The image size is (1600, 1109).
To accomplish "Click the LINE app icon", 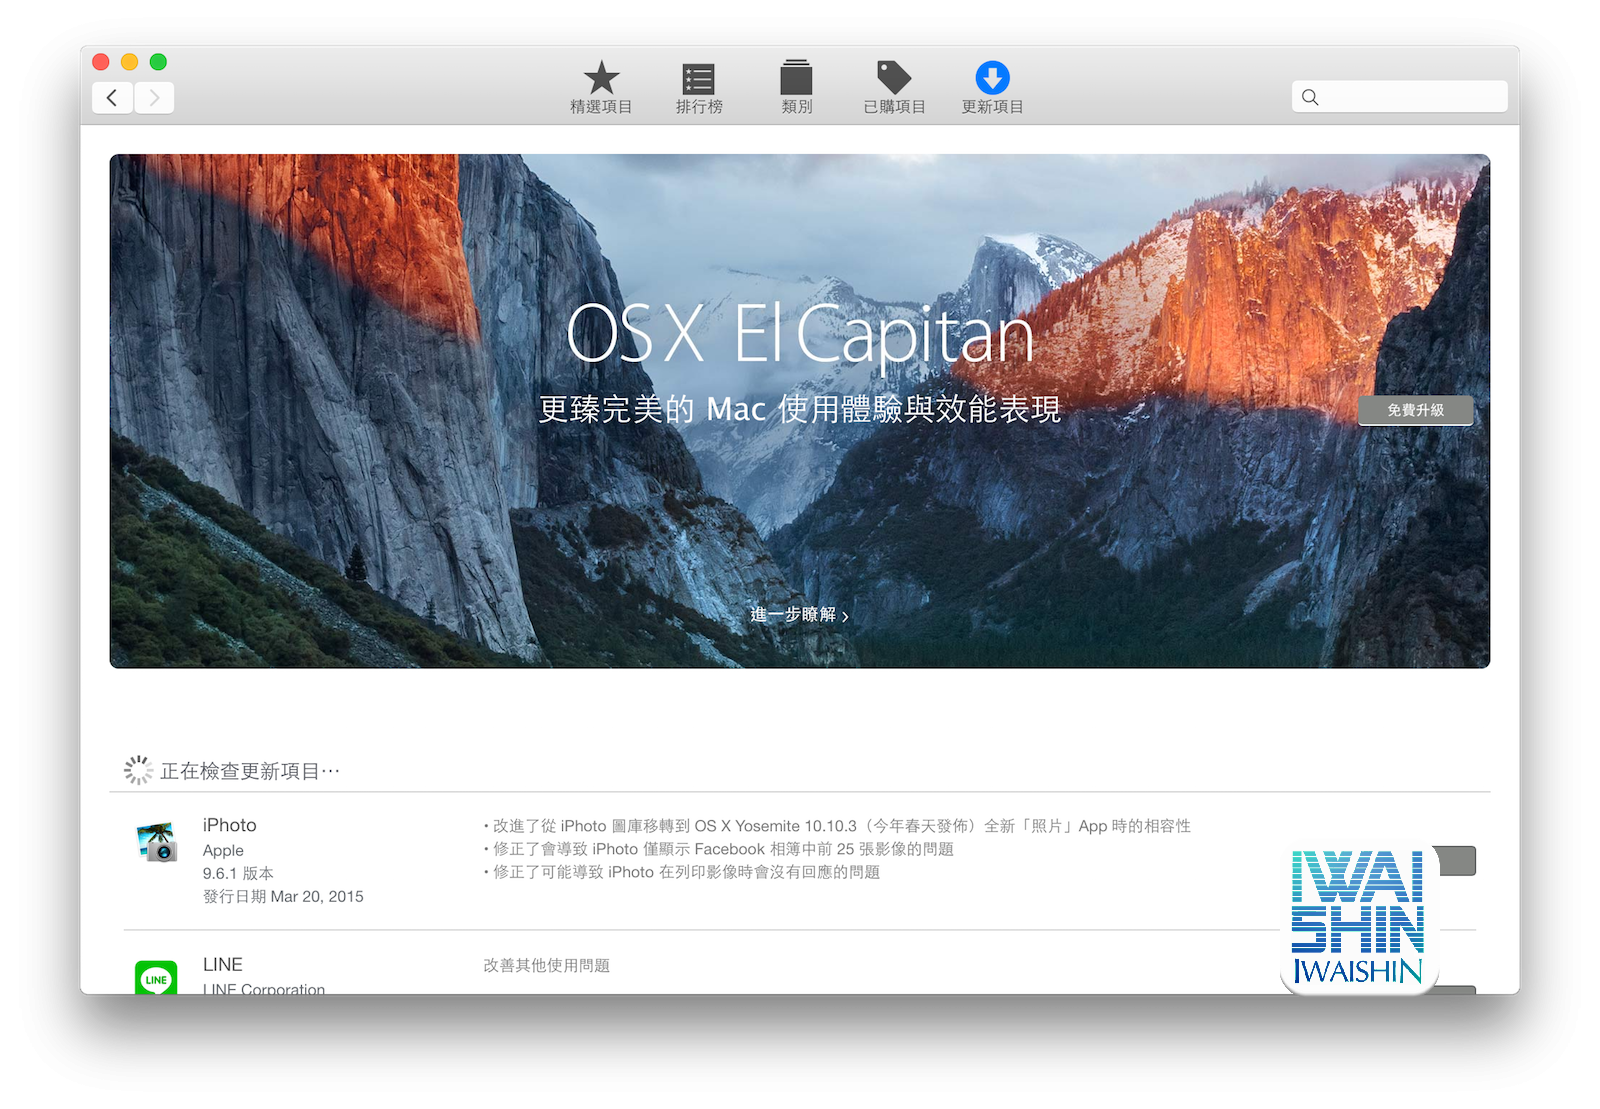I will tap(156, 977).
